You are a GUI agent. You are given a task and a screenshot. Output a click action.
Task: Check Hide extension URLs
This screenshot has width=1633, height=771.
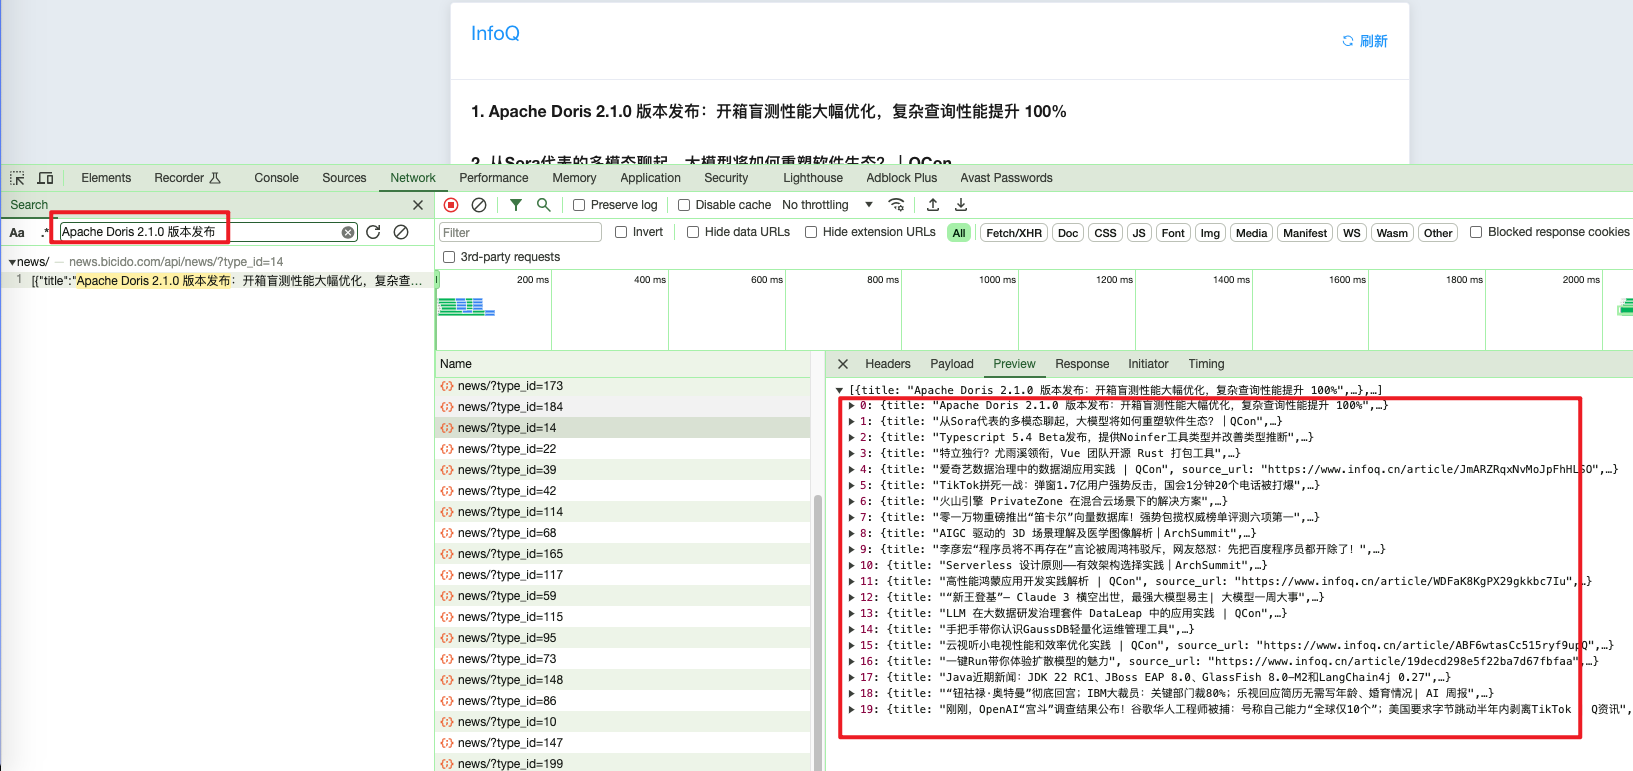point(811,232)
